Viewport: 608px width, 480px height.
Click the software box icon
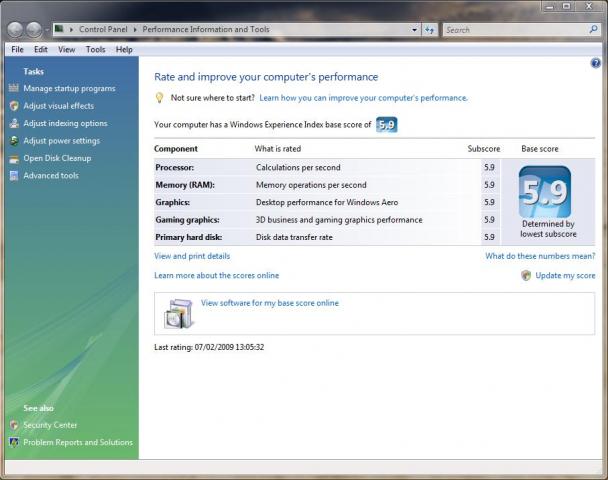178,314
